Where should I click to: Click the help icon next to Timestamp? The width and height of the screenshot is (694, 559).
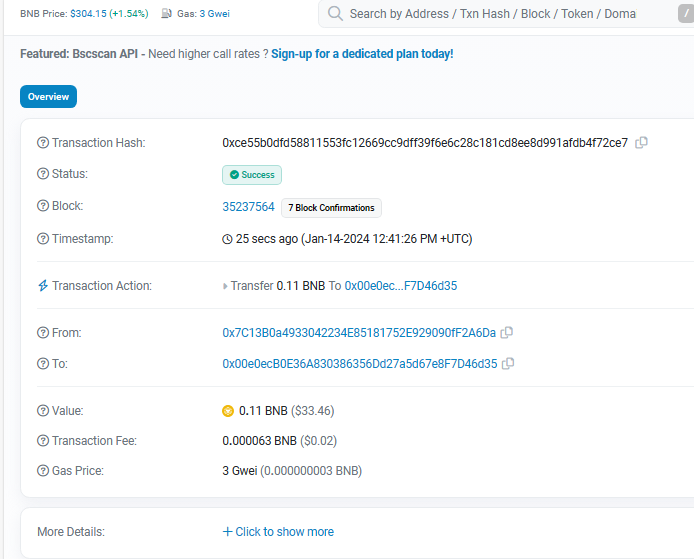click(43, 239)
